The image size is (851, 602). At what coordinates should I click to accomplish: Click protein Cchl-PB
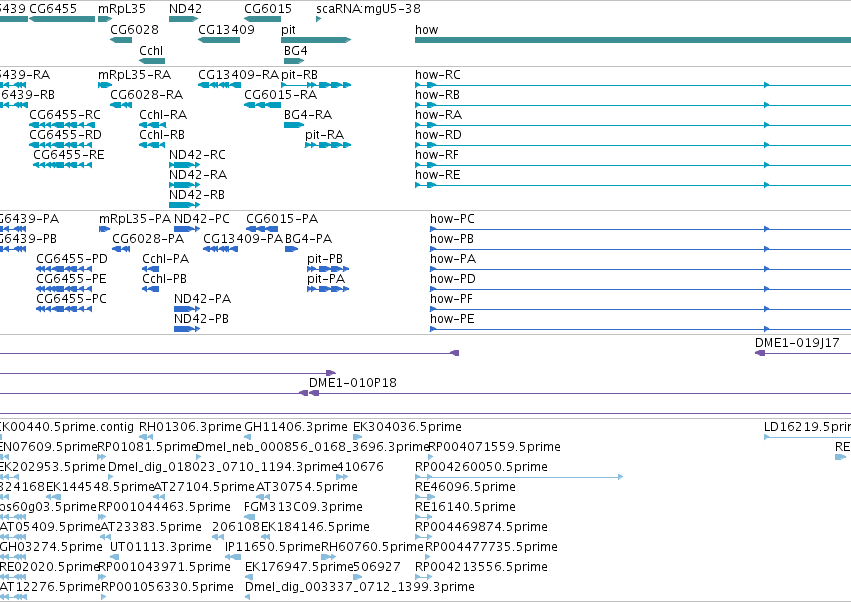(x=164, y=279)
